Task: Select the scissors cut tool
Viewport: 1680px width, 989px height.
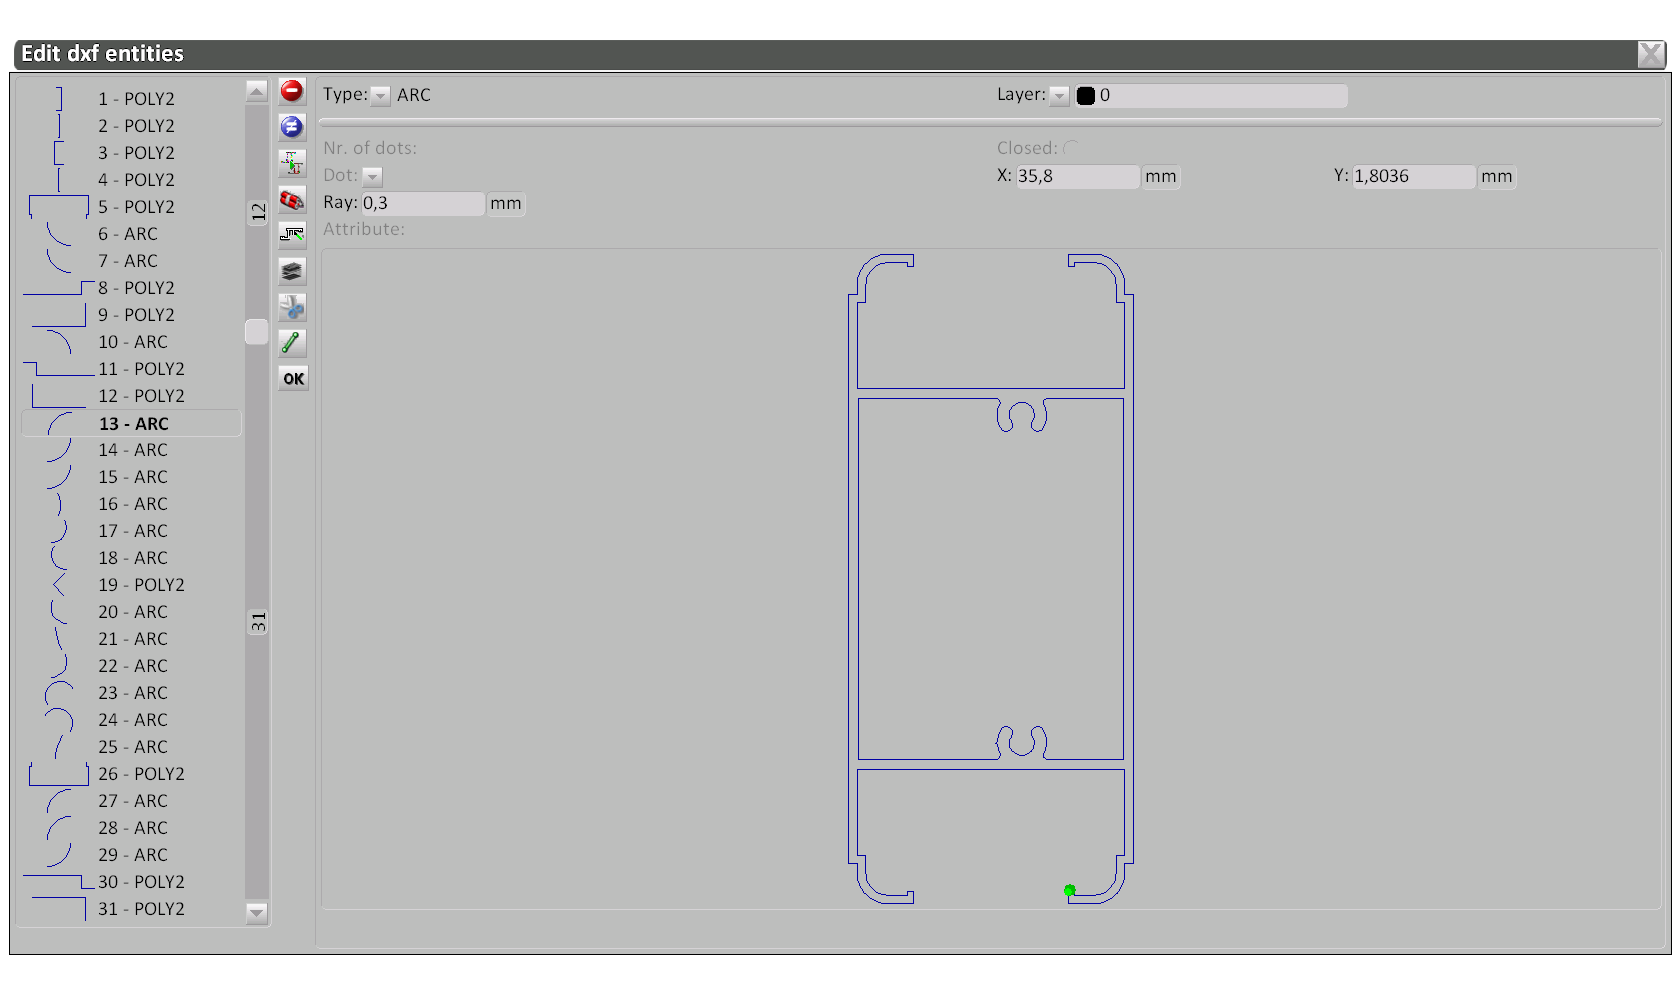Action: 292,307
